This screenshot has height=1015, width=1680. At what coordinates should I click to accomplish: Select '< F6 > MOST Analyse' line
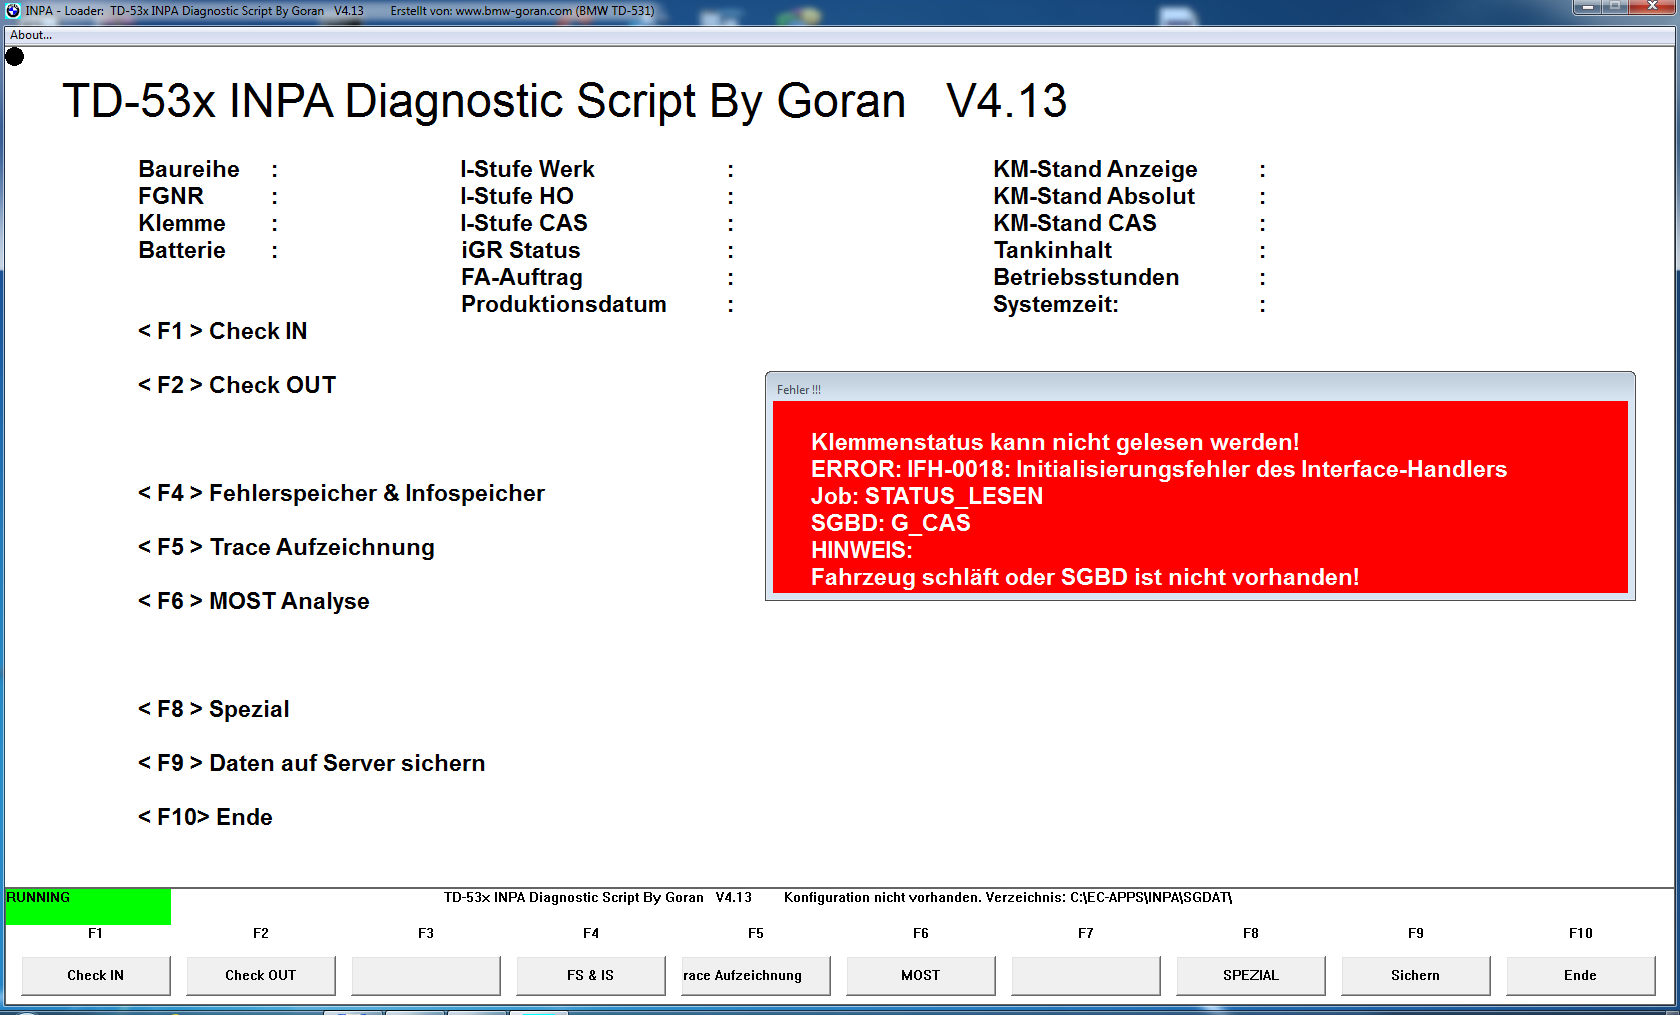pyautogui.click(x=253, y=601)
